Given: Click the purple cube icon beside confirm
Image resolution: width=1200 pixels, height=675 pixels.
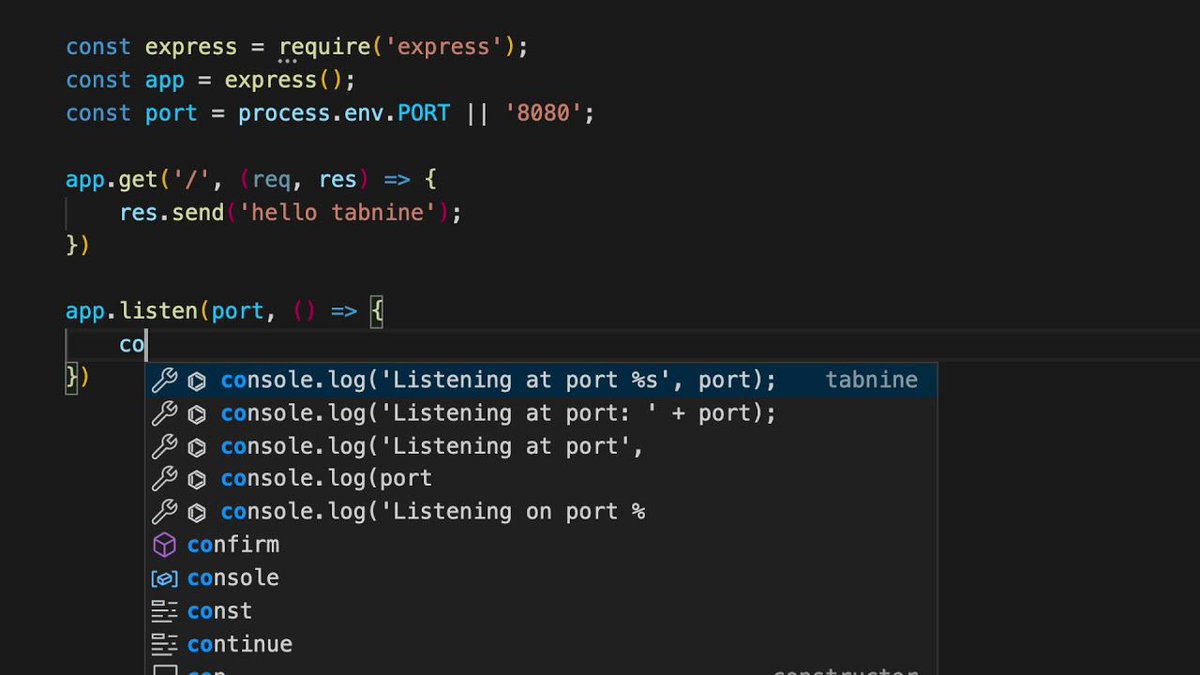Looking at the screenshot, I should pyautogui.click(x=163, y=544).
